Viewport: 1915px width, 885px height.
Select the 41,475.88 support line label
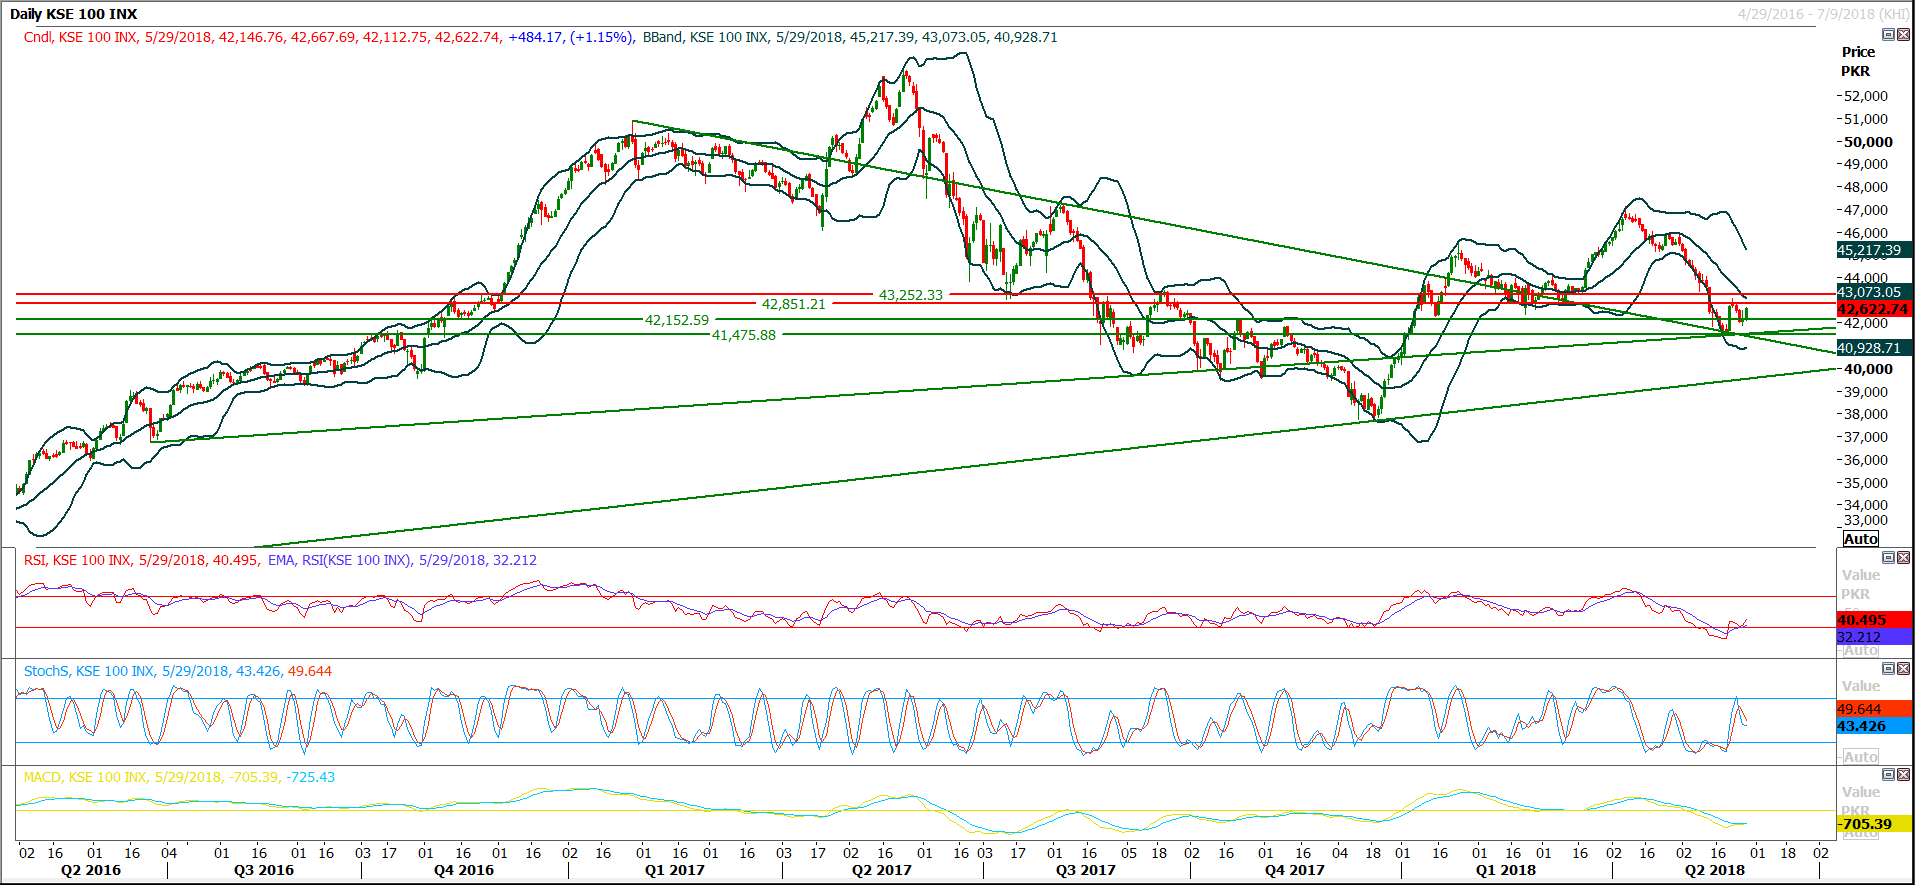[744, 335]
